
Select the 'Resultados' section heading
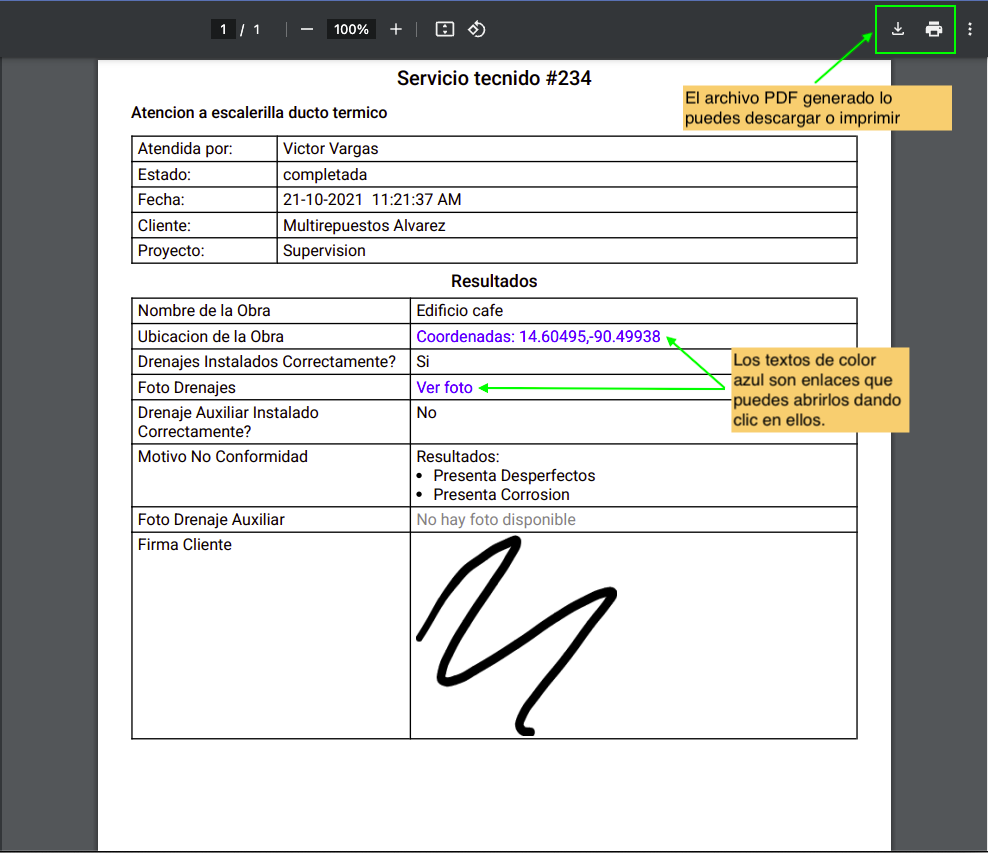tap(494, 281)
